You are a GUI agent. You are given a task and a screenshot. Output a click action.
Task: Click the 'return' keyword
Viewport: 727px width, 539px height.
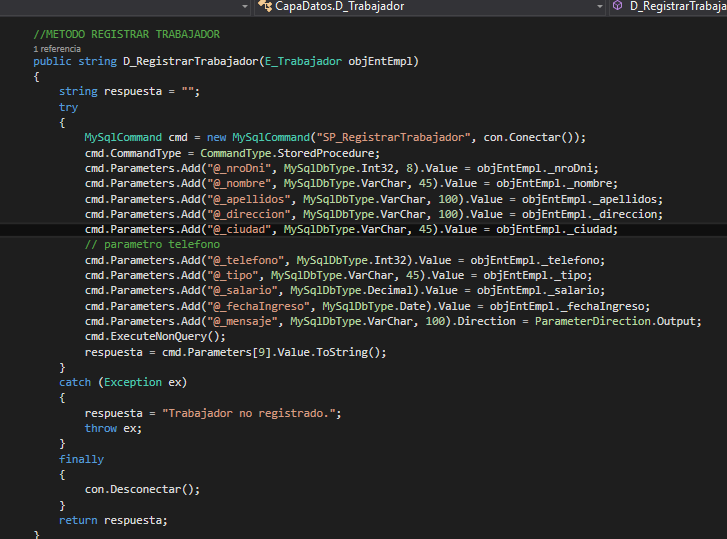78,520
